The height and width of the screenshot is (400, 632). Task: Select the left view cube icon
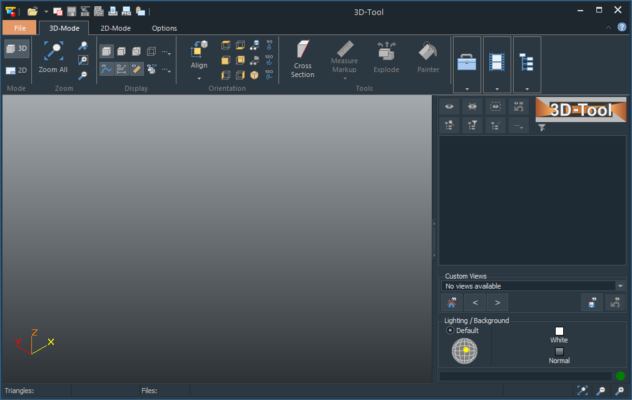(x=226, y=75)
